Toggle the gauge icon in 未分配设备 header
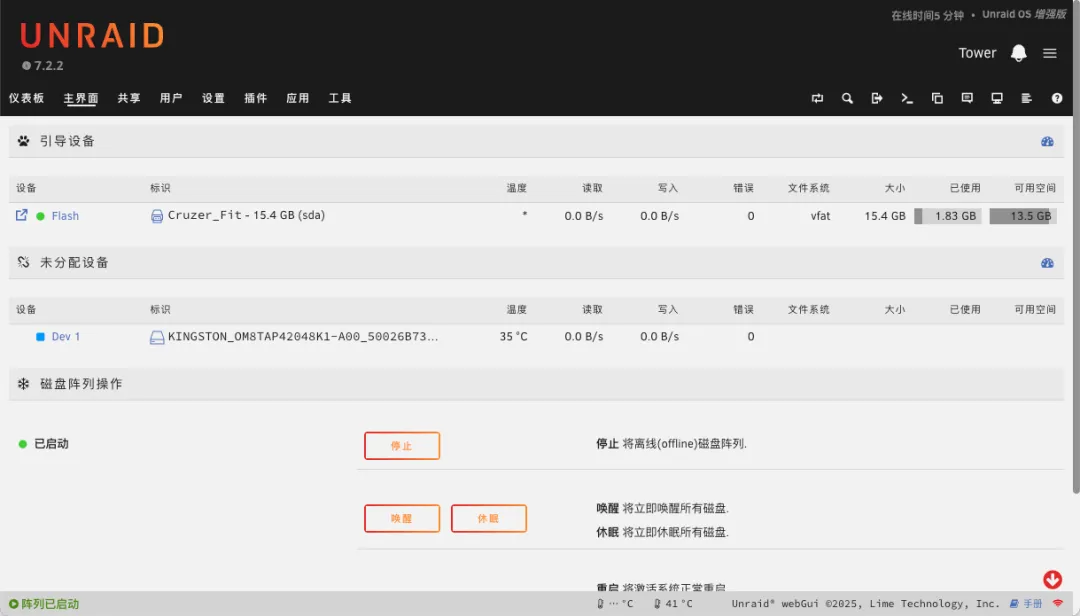This screenshot has width=1080, height=616. pos(1047,263)
